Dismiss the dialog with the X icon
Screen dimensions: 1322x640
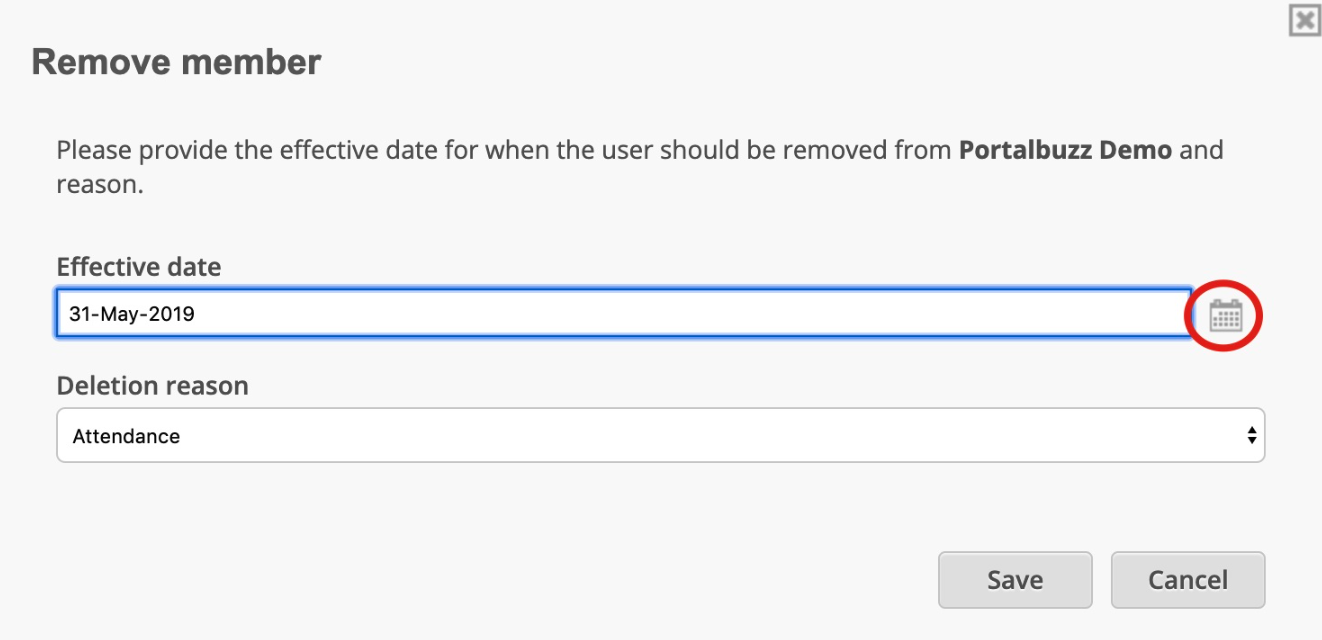(1304, 21)
